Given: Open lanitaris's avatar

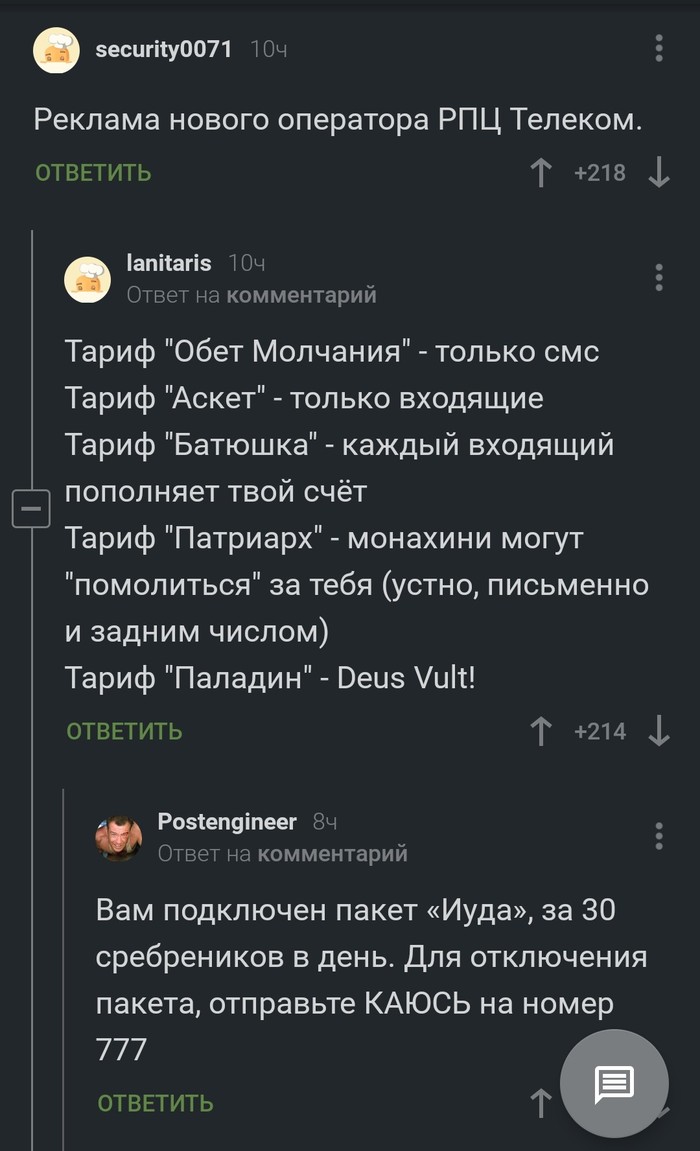Looking at the screenshot, I should [x=88, y=279].
